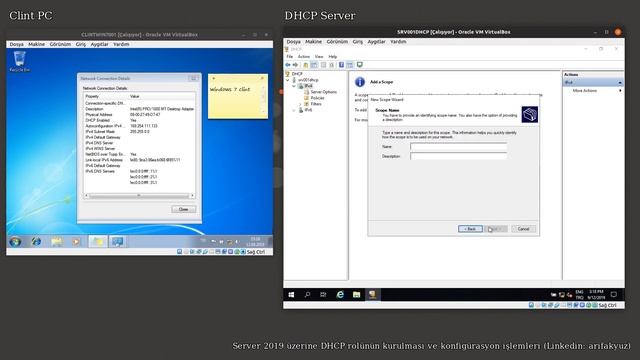Open Görünüm menu in server VirtualBox window
The image size is (640, 360).
click(337, 42)
